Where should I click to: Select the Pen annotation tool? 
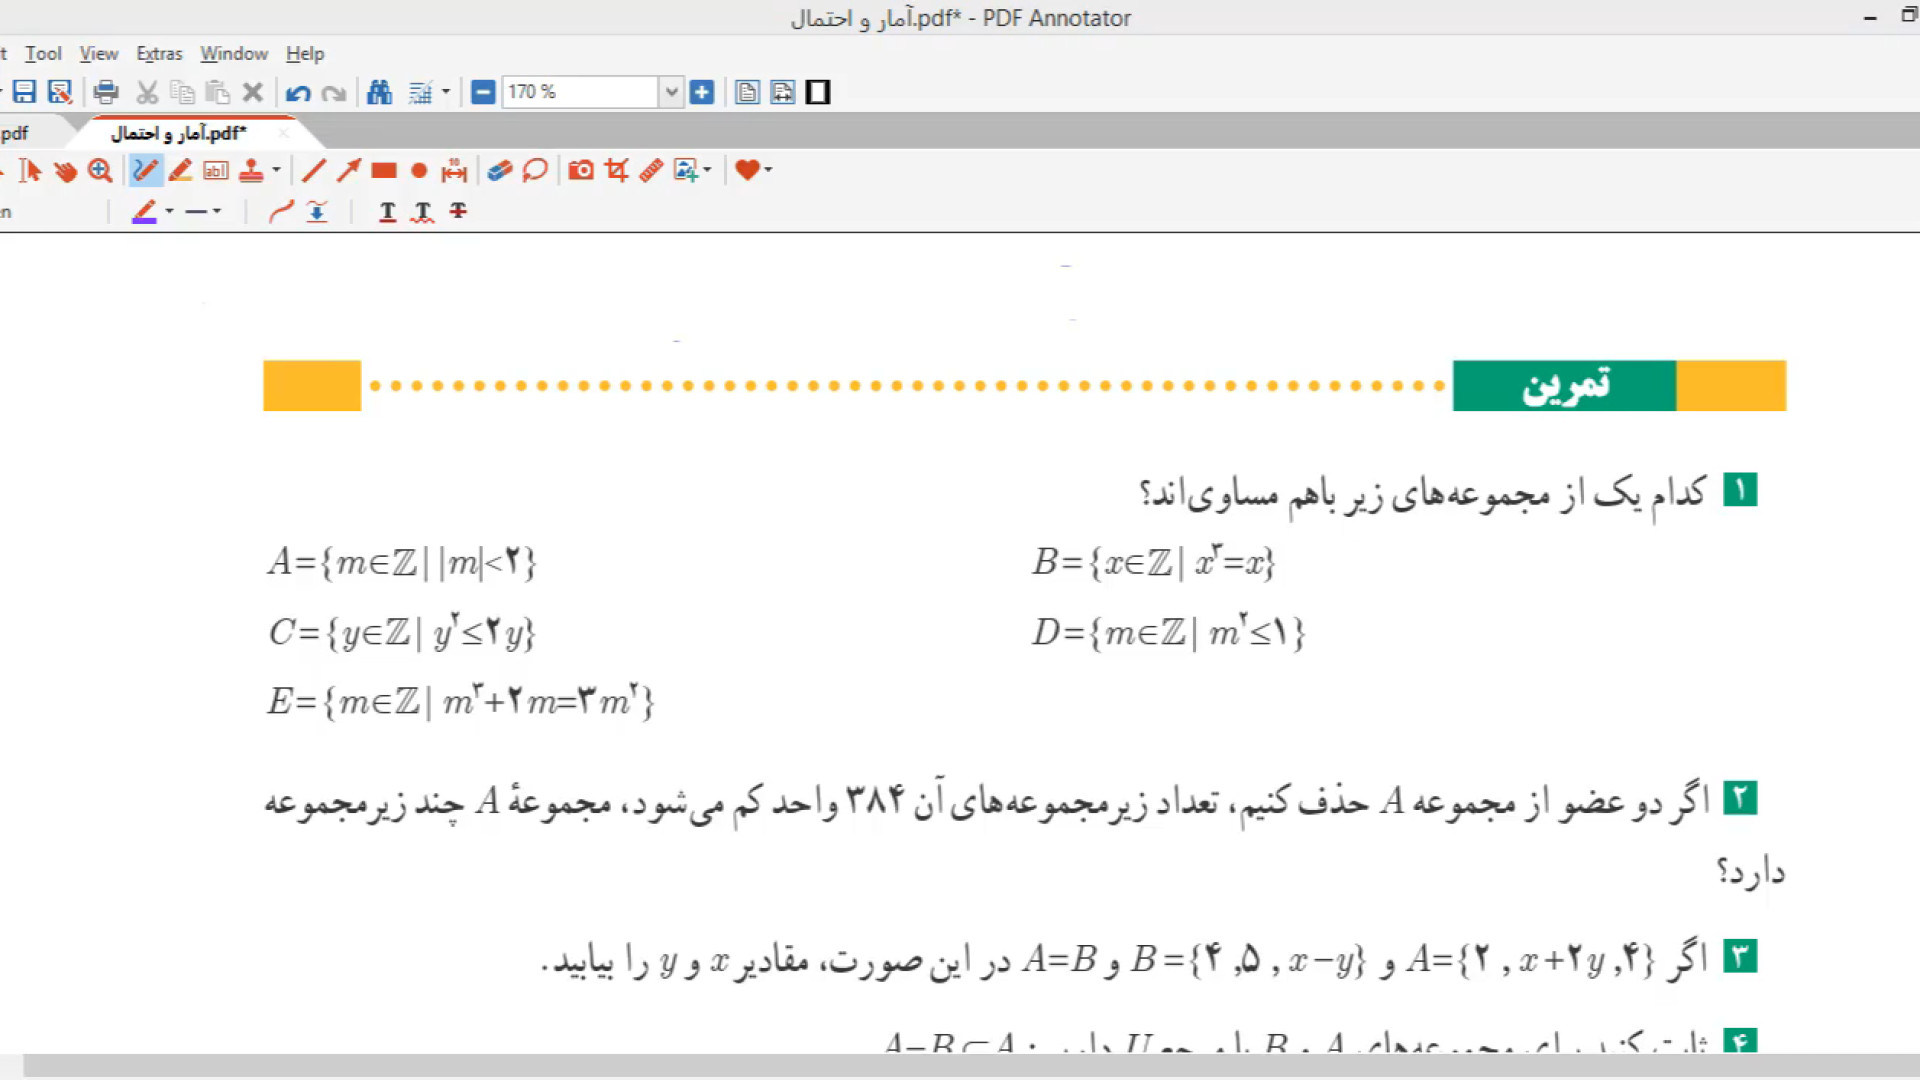tap(145, 171)
